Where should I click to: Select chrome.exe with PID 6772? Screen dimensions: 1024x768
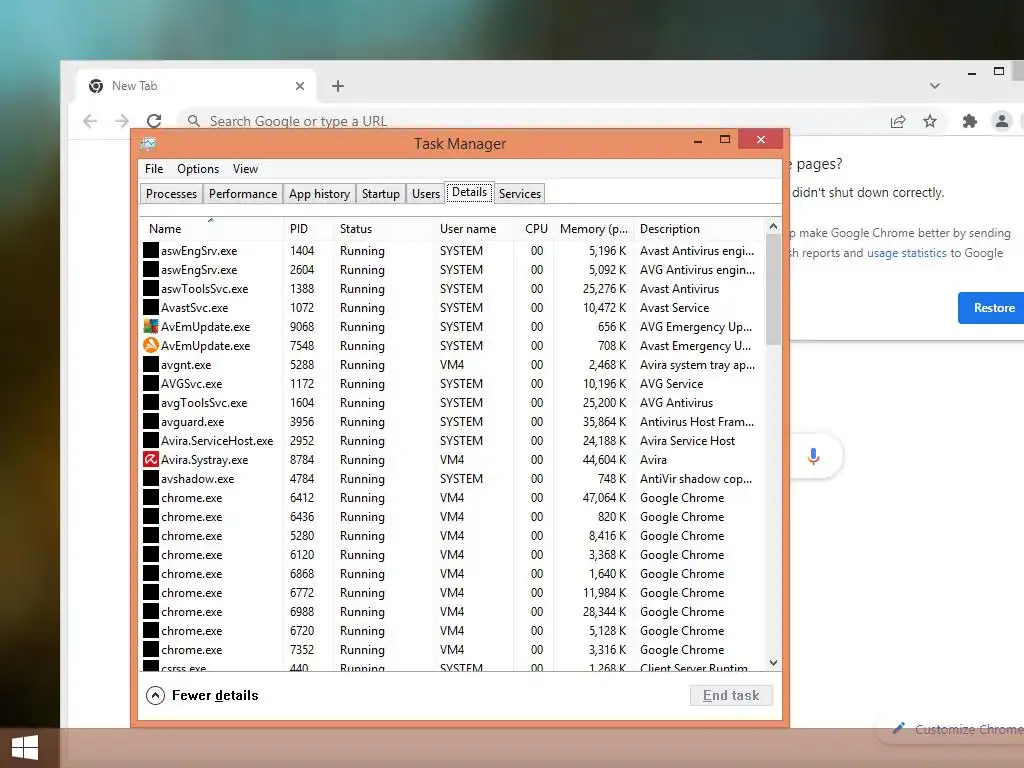tap(452, 593)
